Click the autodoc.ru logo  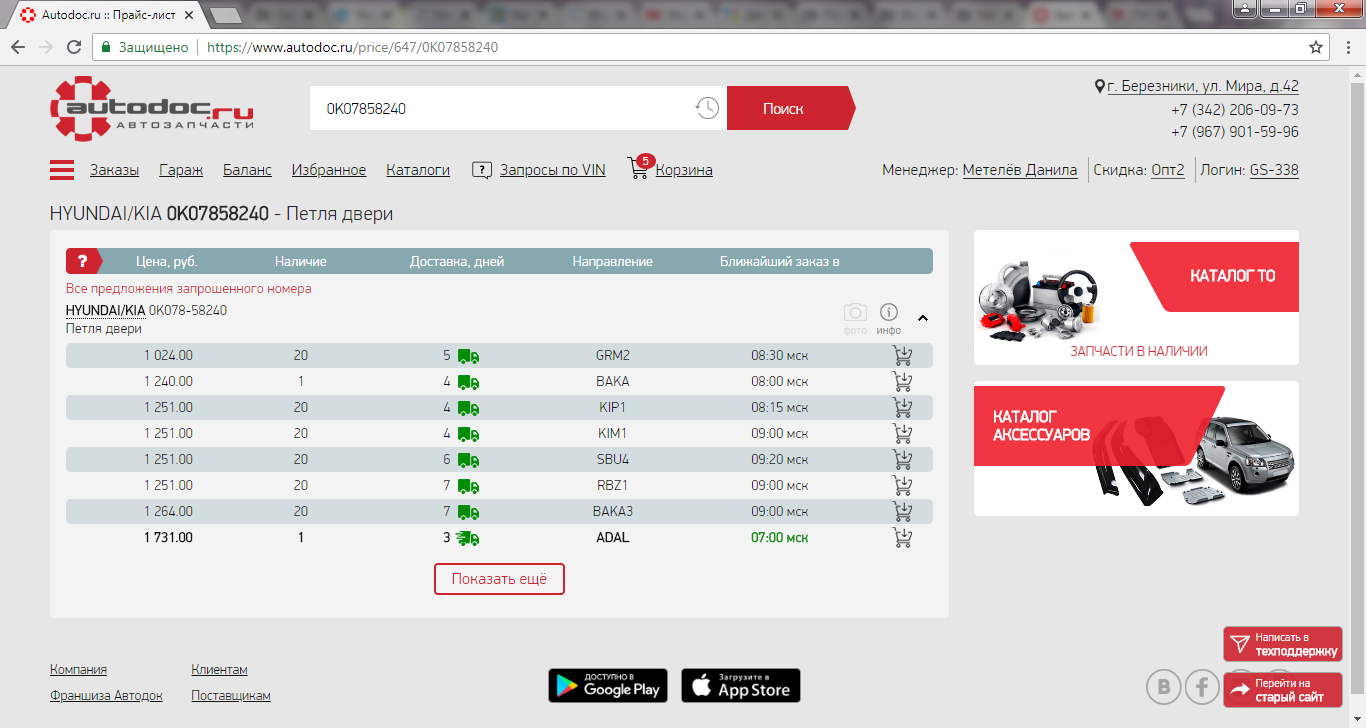pos(152,108)
